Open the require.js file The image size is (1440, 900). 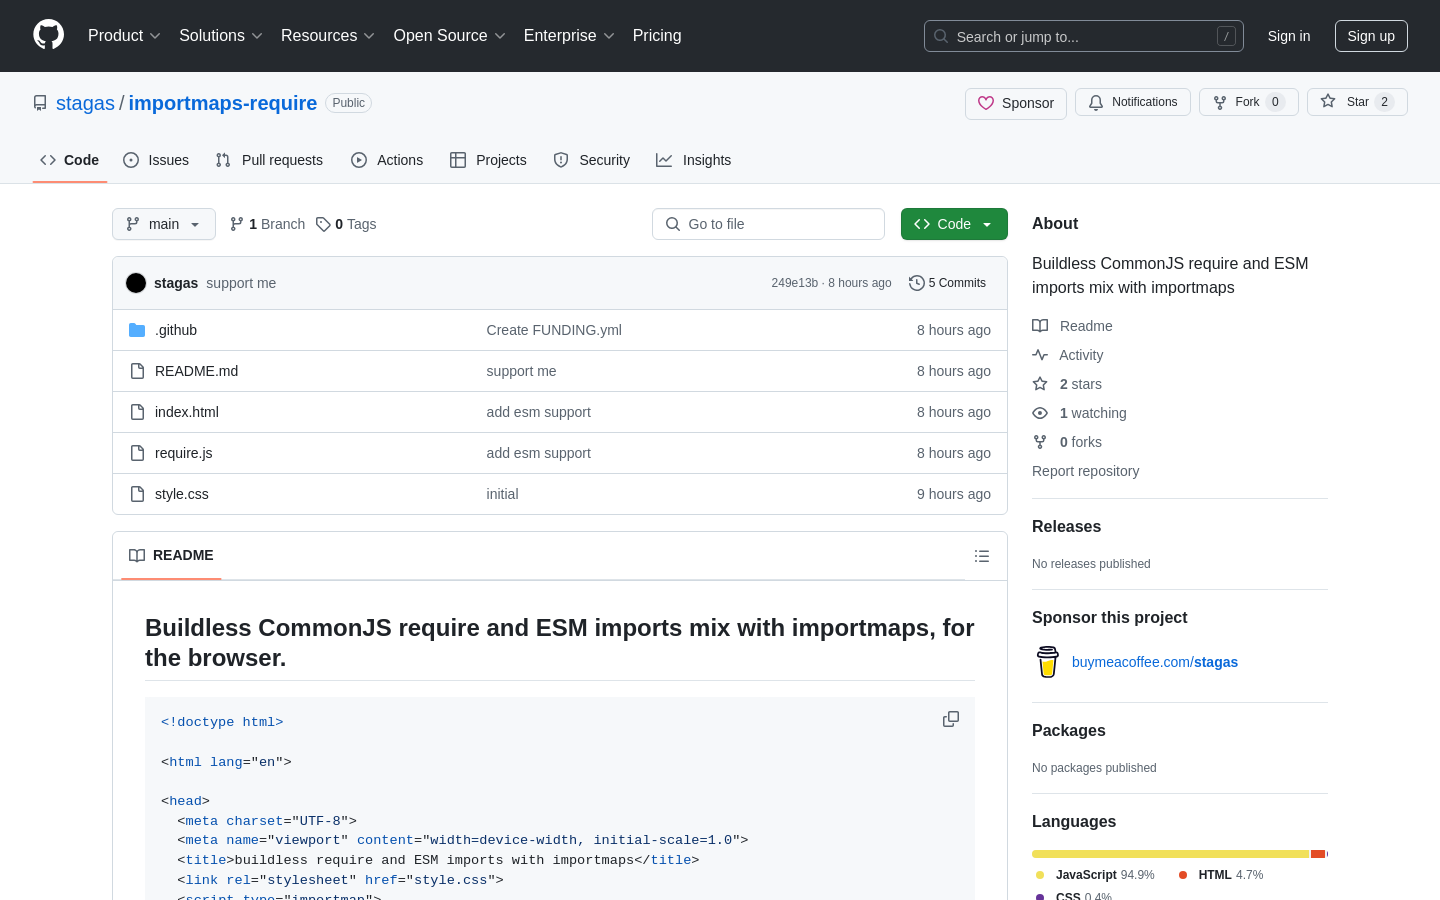[x=184, y=453]
